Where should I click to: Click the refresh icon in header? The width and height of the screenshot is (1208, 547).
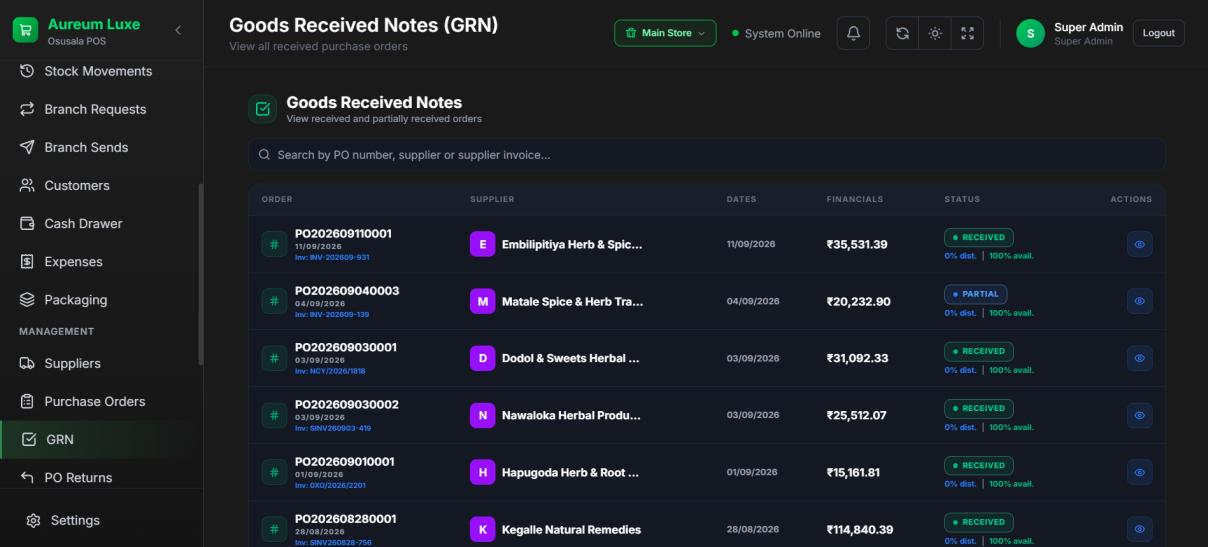902,33
